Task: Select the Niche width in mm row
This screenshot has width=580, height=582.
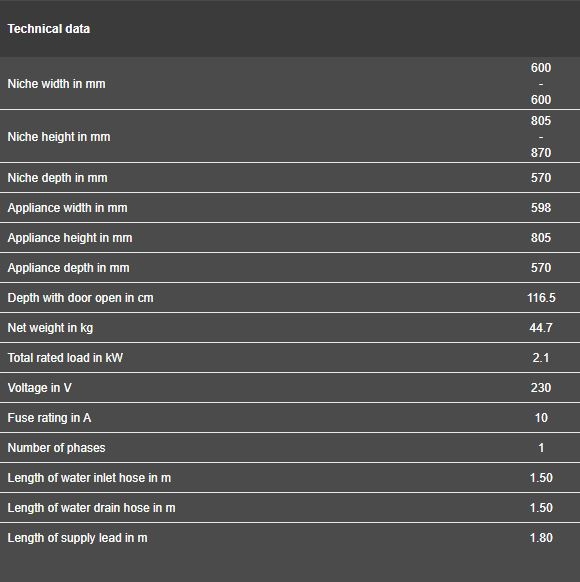Action: 290,83
